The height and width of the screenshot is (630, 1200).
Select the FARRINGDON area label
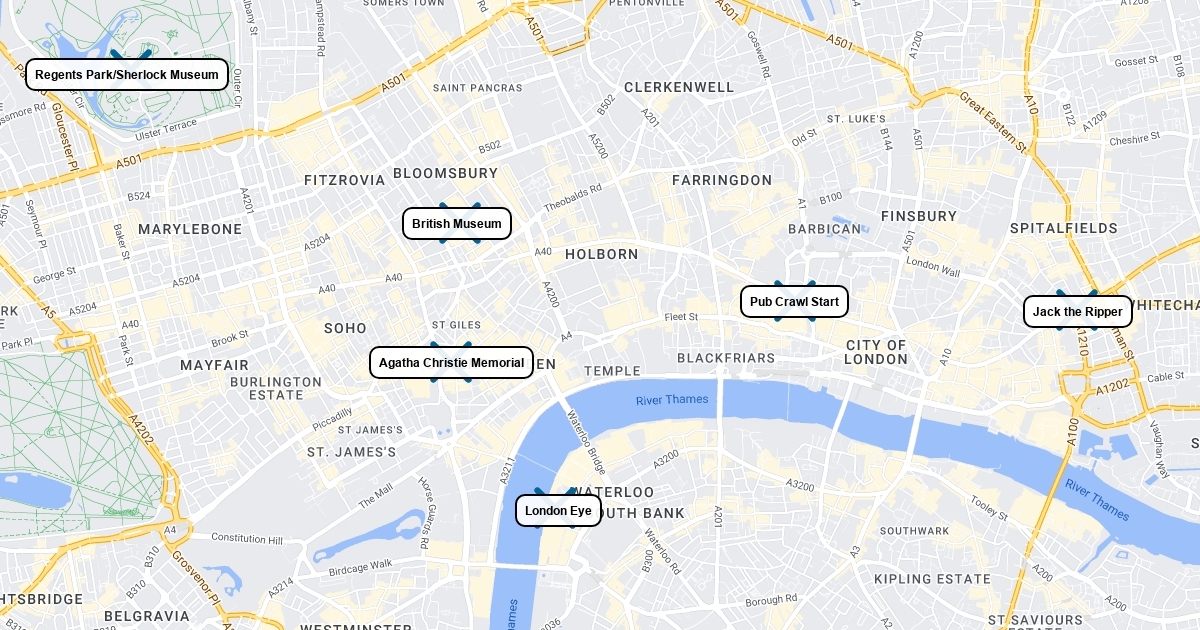coord(722,180)
